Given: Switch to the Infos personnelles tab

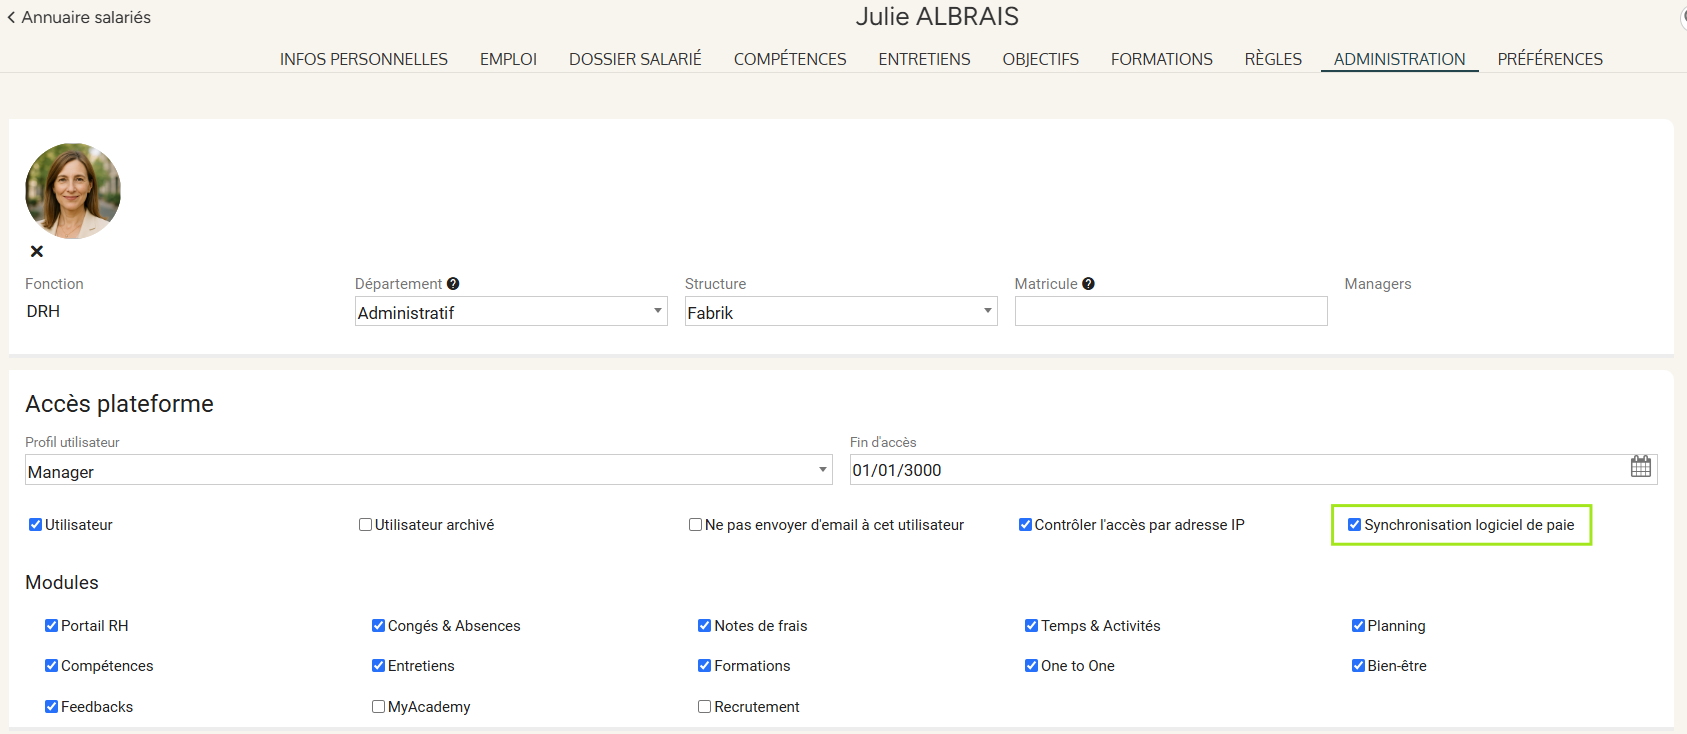Looking at the screenshot, I should [x=363, y=59].
